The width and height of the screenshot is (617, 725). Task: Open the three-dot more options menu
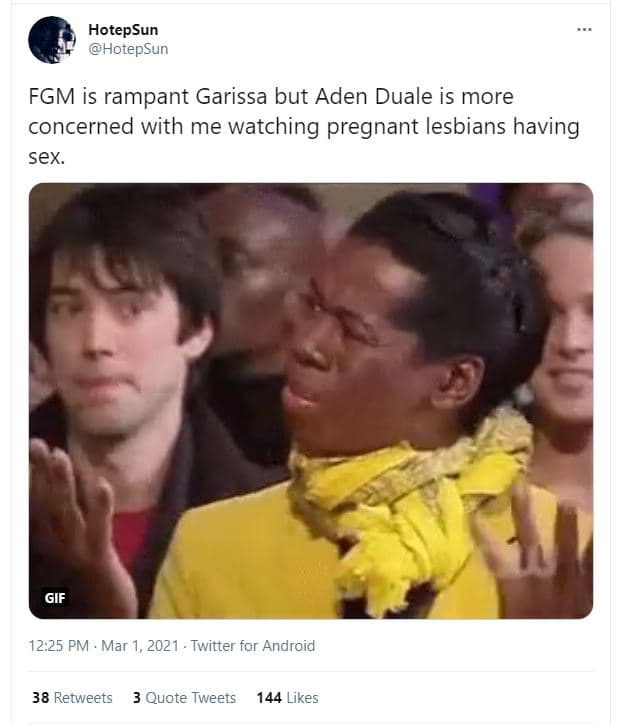point(584,30)
